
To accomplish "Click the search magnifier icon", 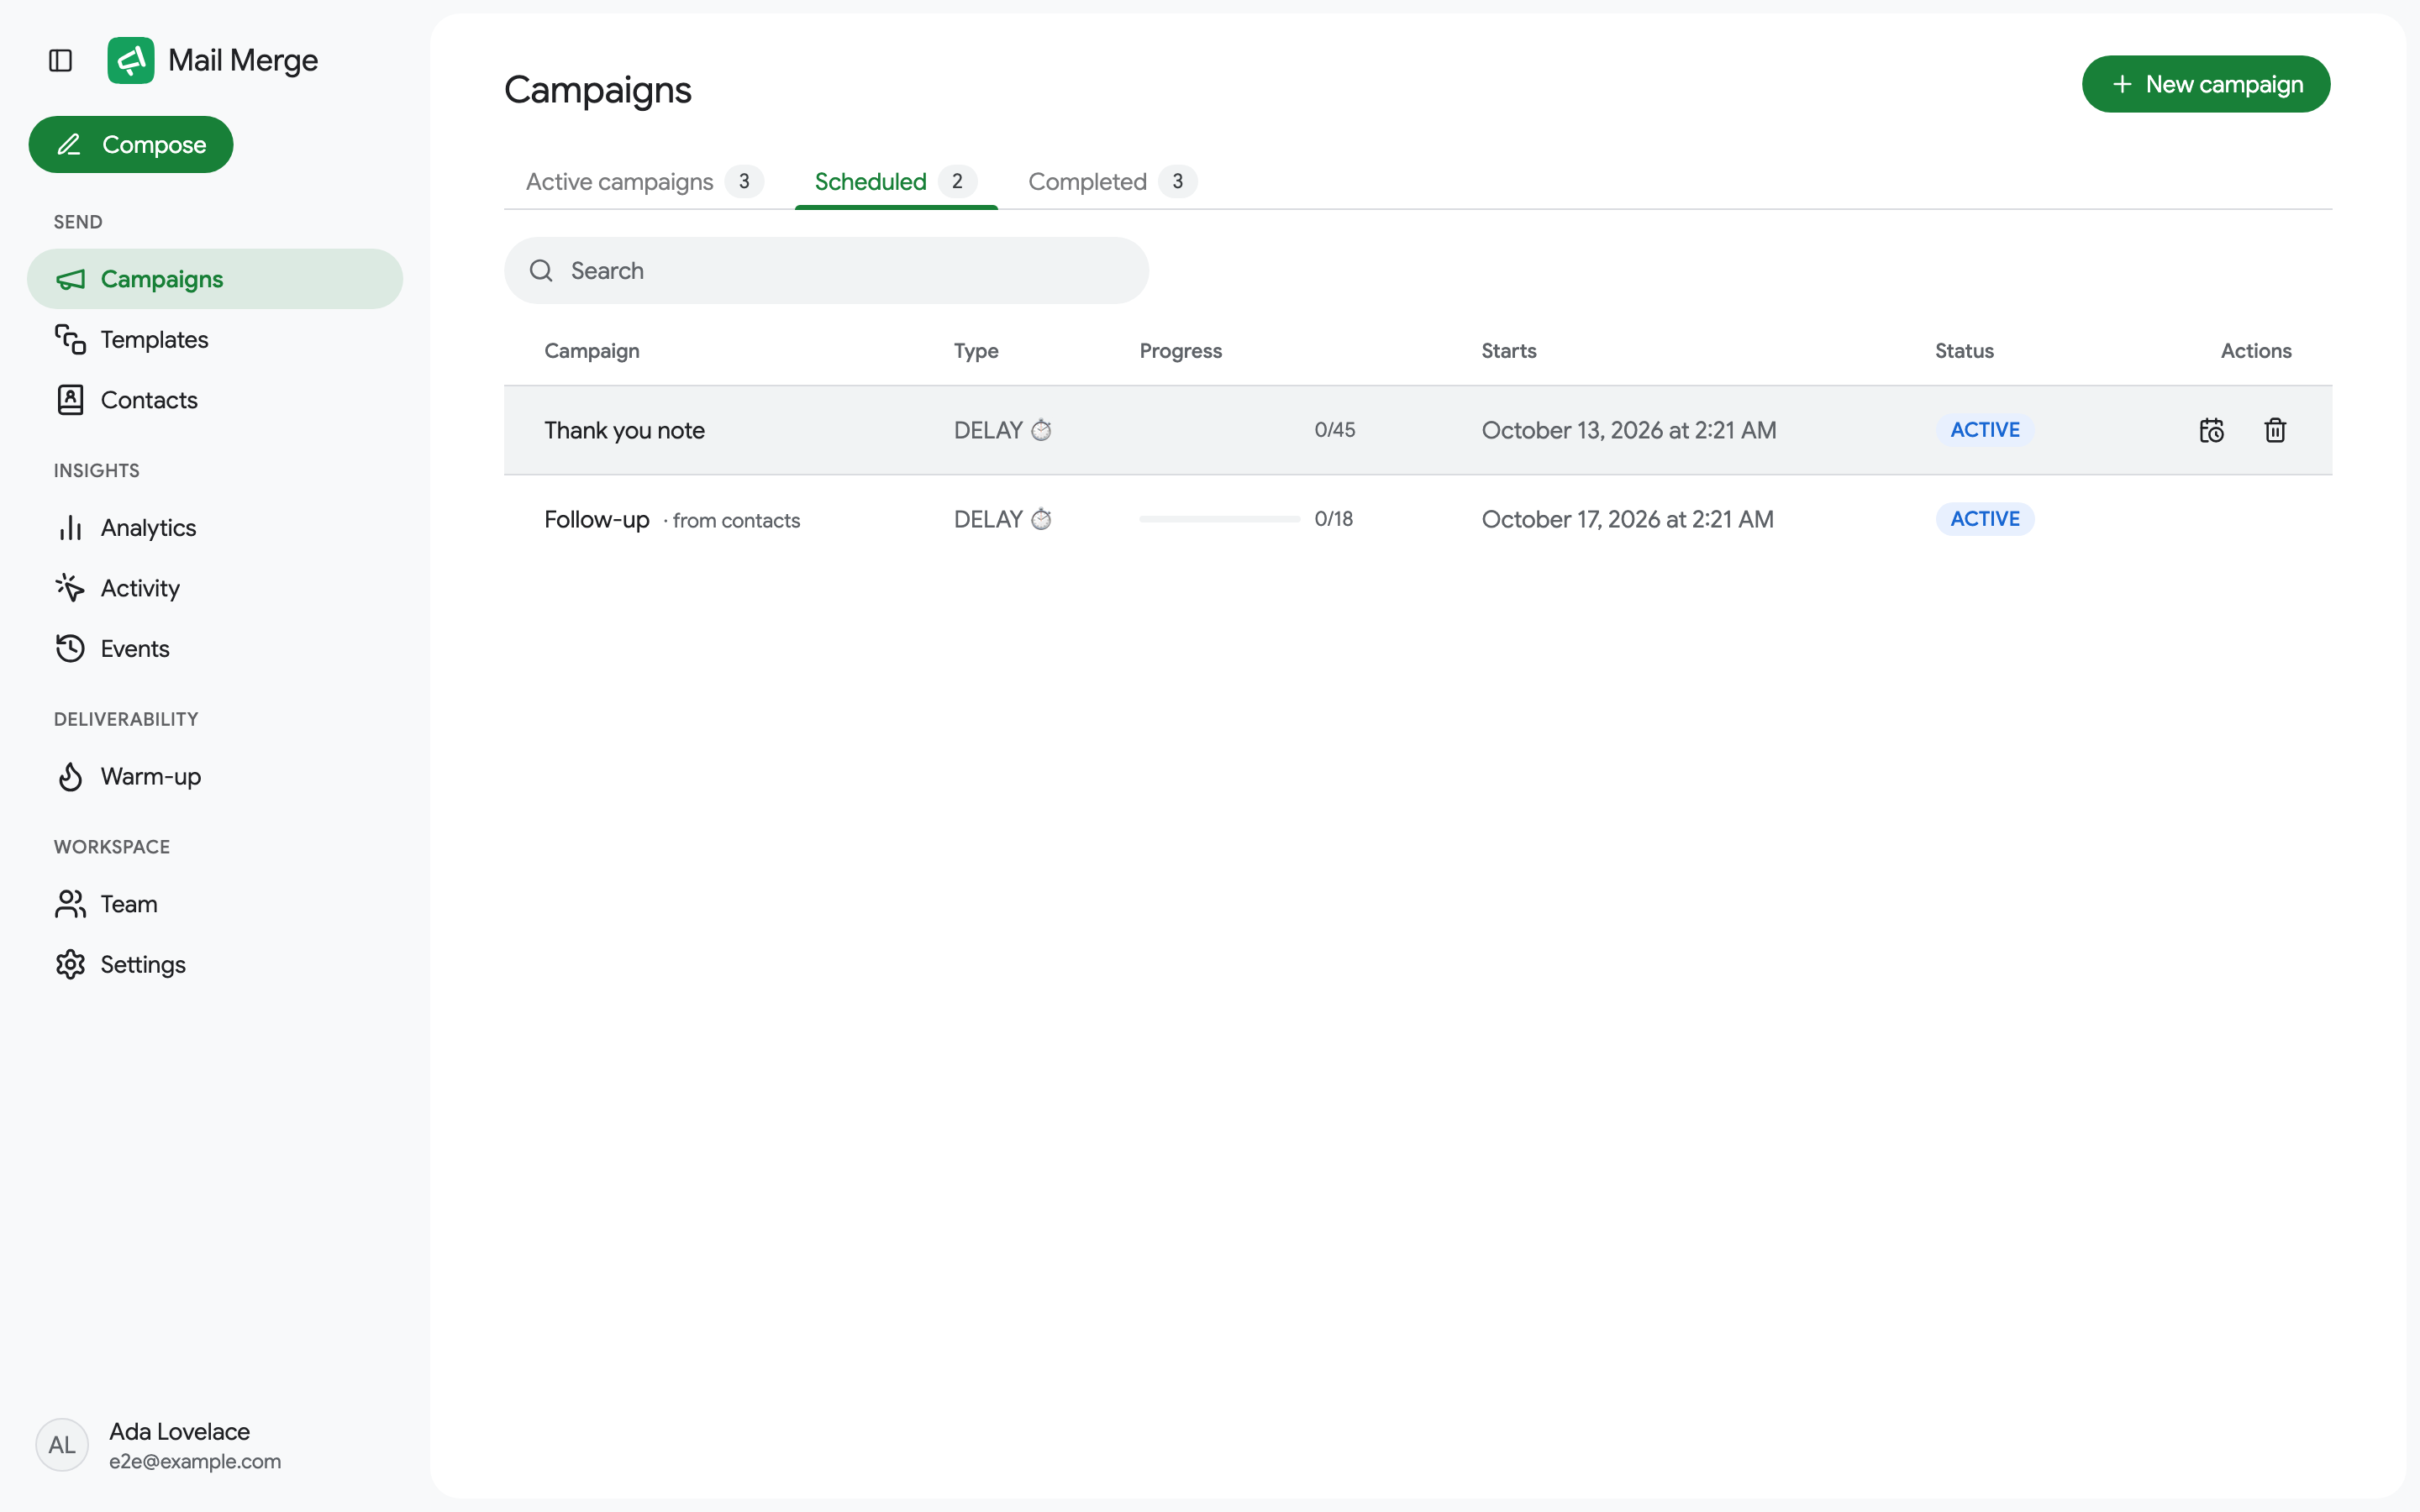I will 541,270.
